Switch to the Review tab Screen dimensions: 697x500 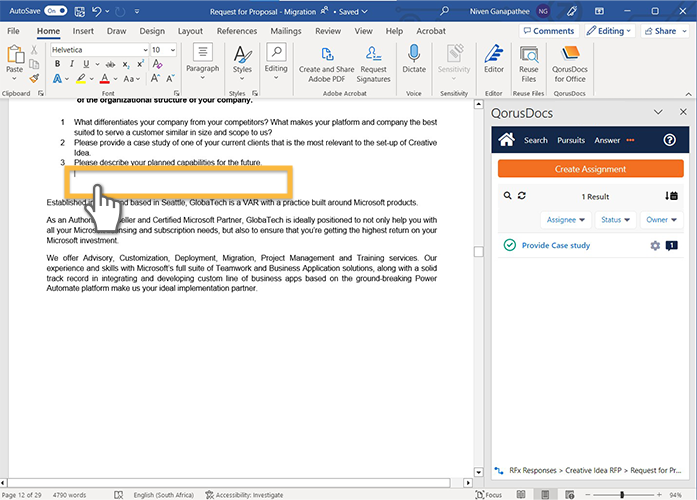328,31
